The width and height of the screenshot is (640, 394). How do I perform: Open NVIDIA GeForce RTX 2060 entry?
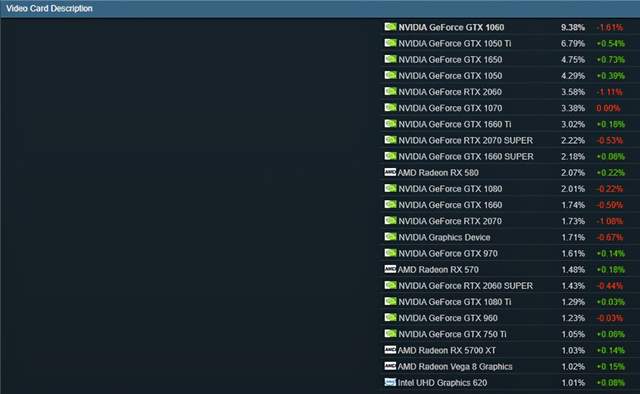click(x=450, y=92)
